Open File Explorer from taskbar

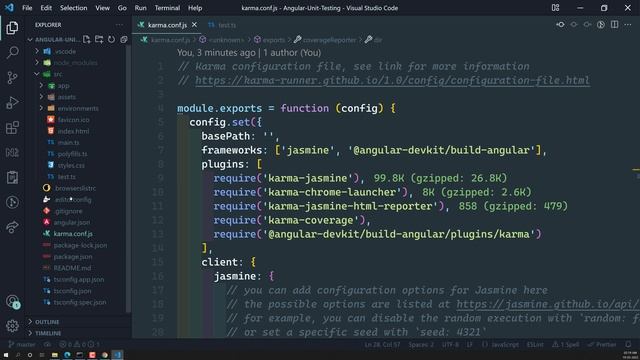point(54,355)
